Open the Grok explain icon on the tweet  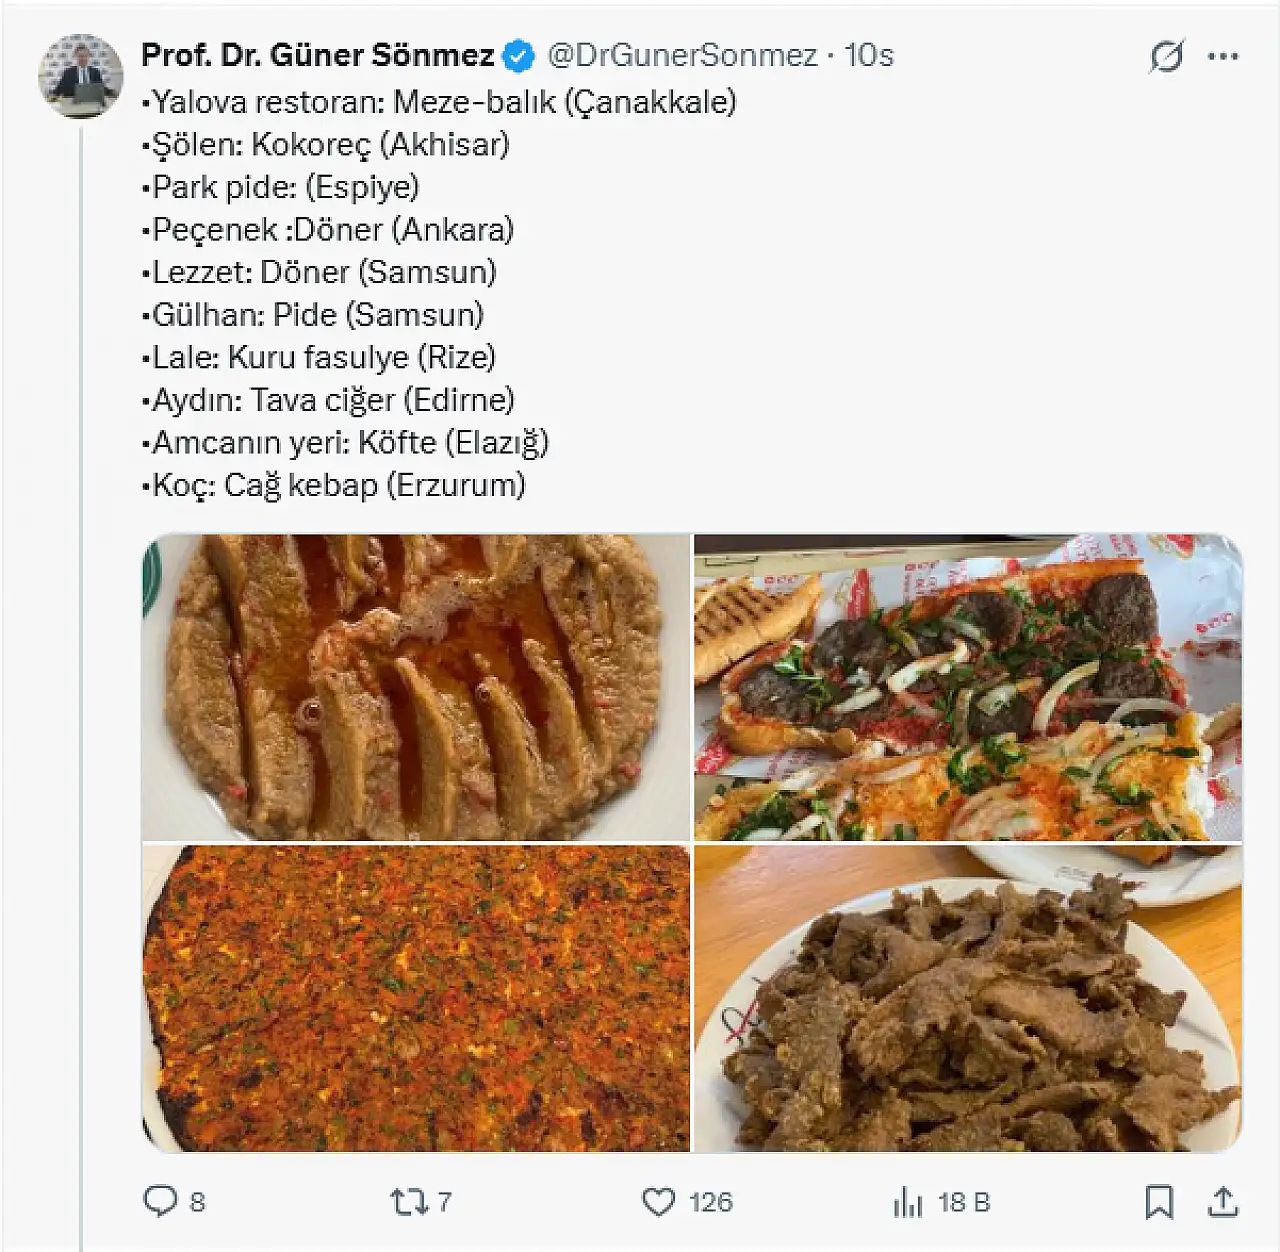coord(1166,57)
